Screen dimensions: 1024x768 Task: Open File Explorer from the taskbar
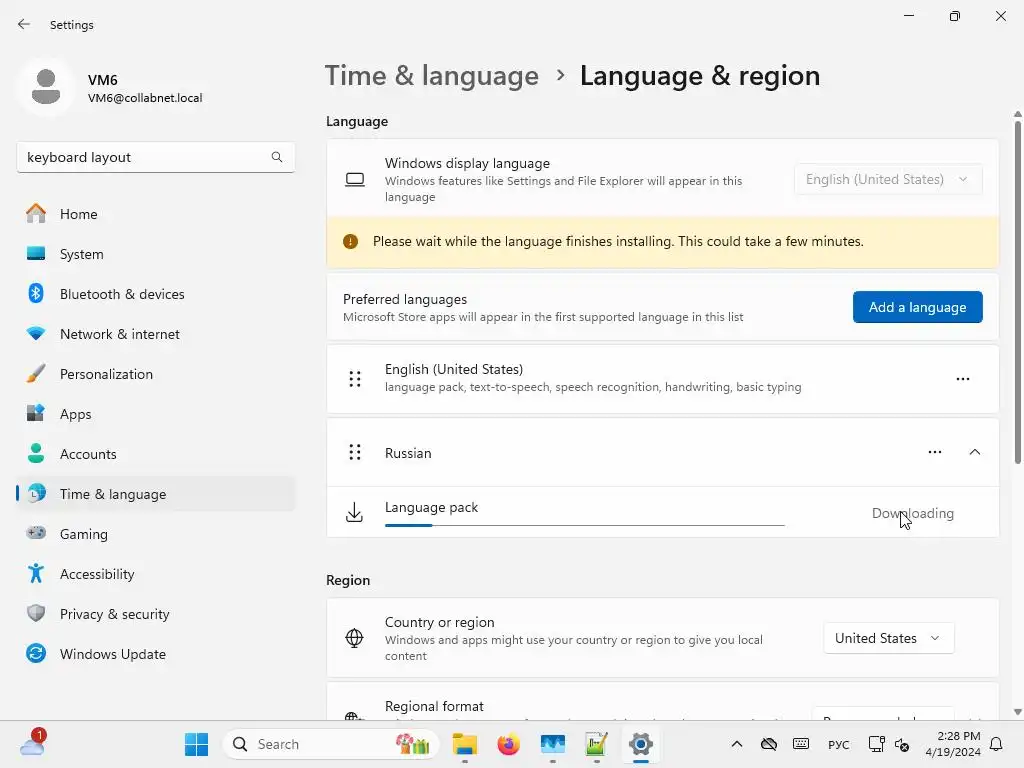click(x=465, y=744)
